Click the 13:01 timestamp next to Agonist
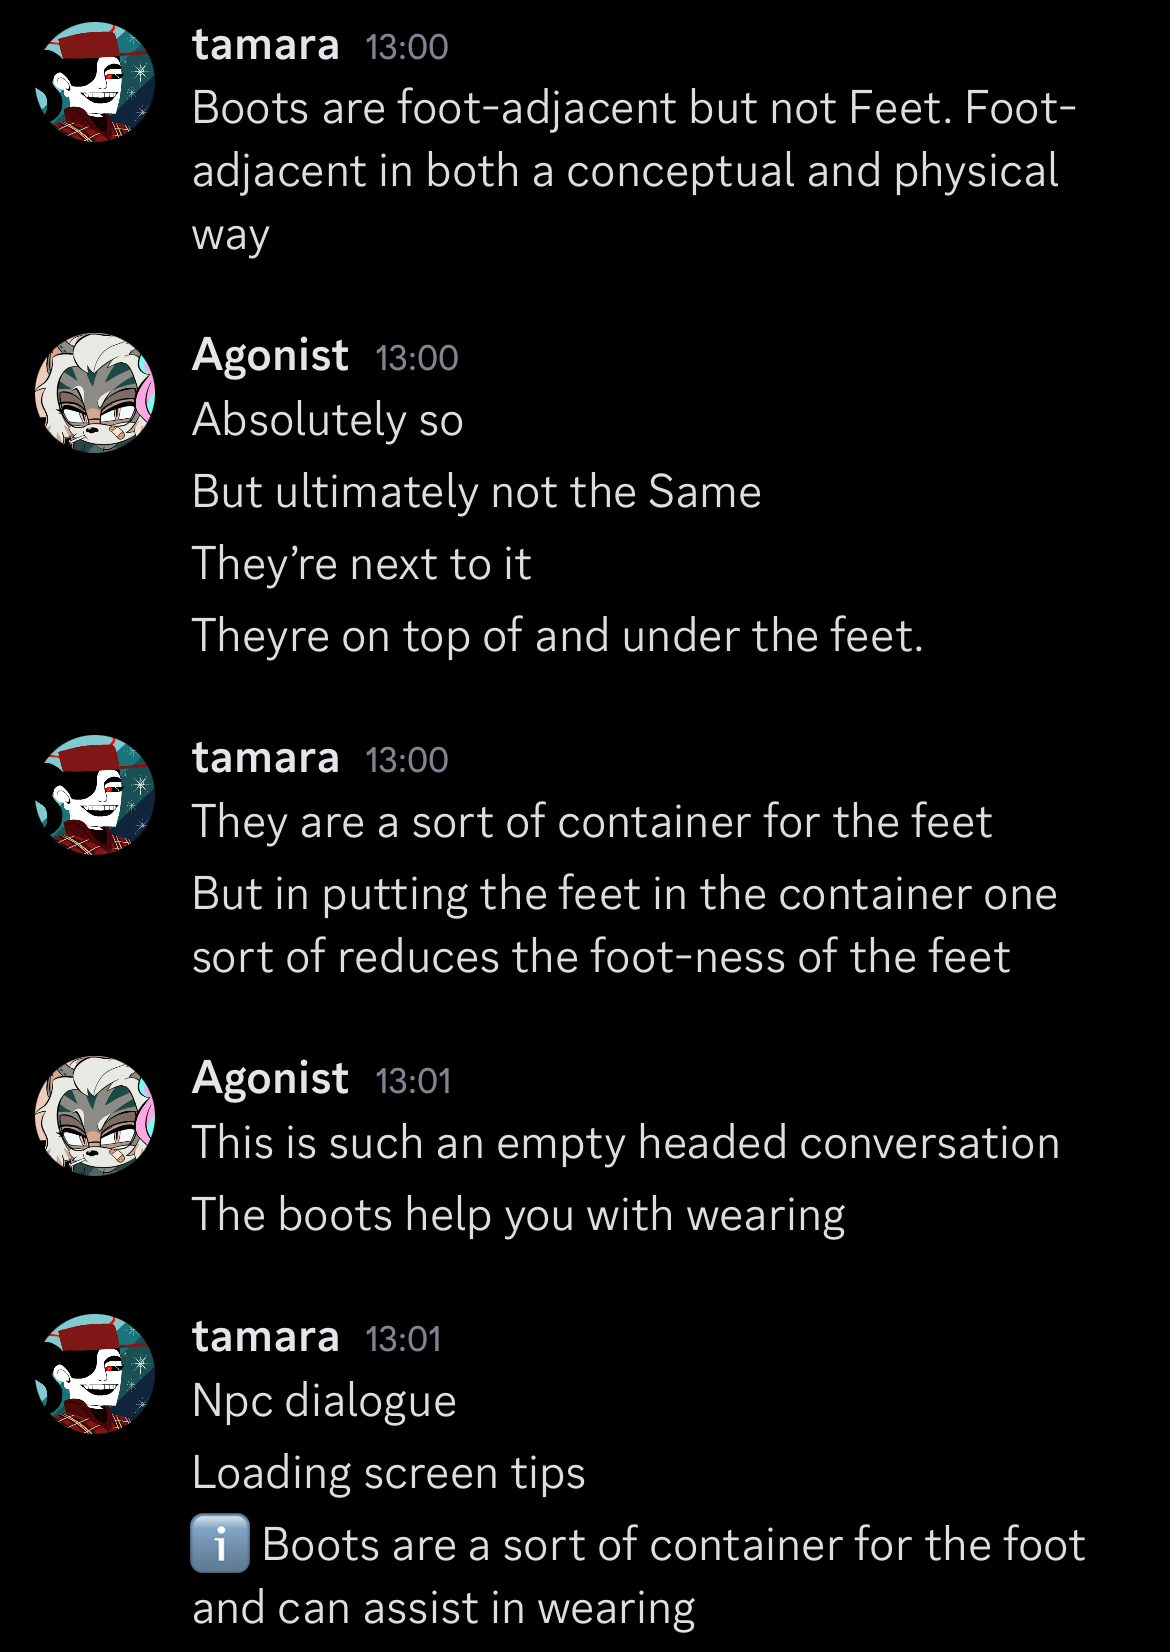The image size is (1170, 1652). pyautogui.click(x=413, y=1081)
